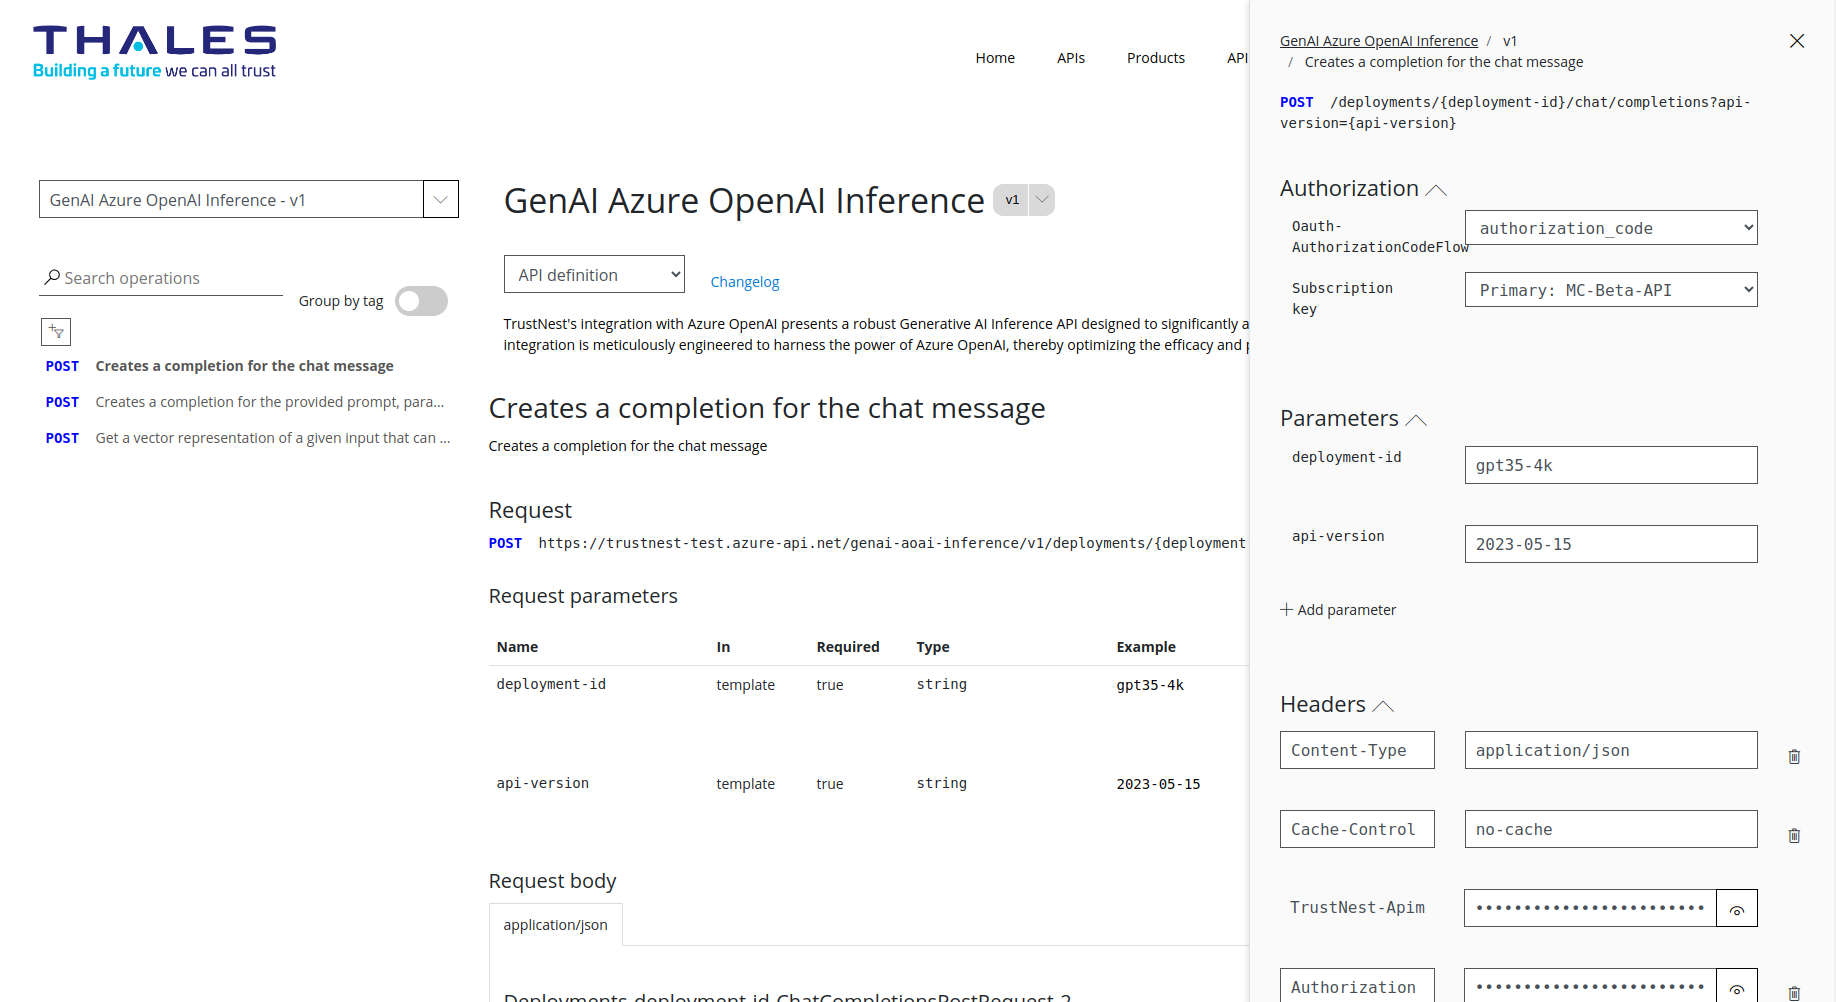Click the TrustNest-Apim password field
Viewport: 1836px width, 1002px height.
point(1590,908)
